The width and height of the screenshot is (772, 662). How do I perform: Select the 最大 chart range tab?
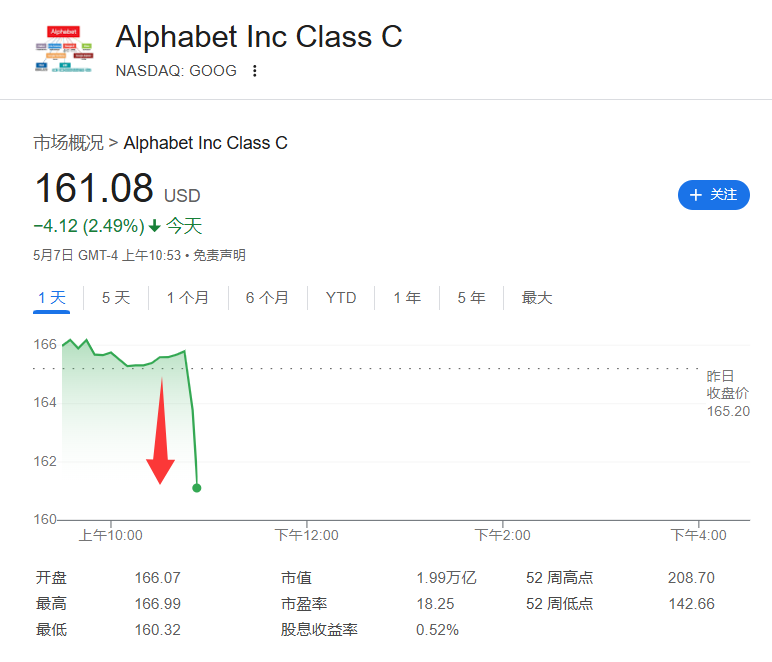pos(537,298)
